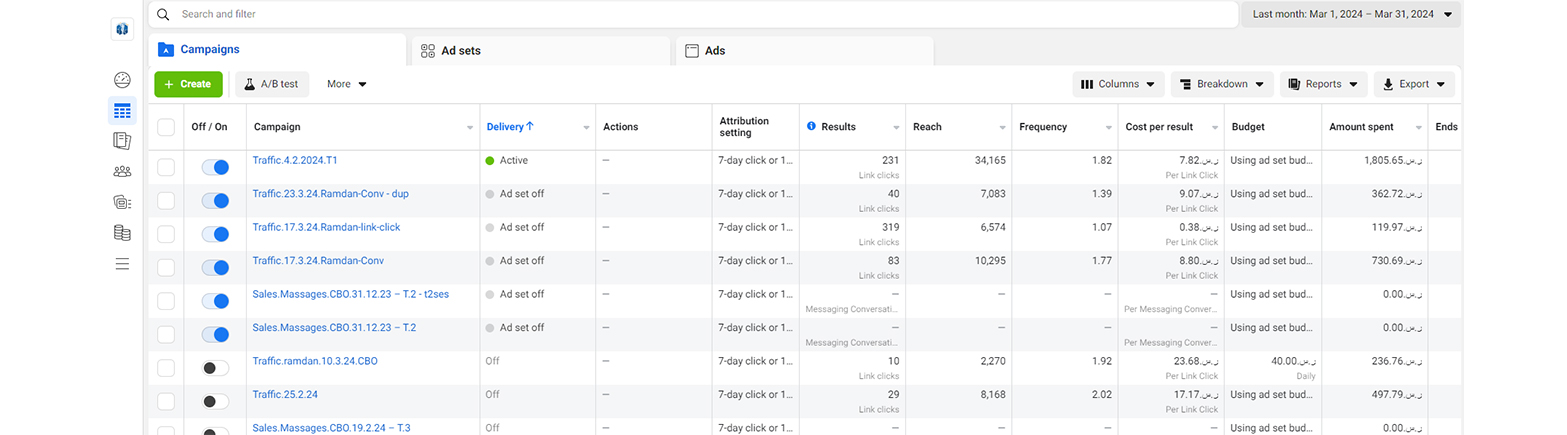Image resolution: width=1567 pixels, height=435 pixels.
Task: Select the checkbox for Traffic.17.3.24.Ramdan-Conv row
Action: (166, 267)
